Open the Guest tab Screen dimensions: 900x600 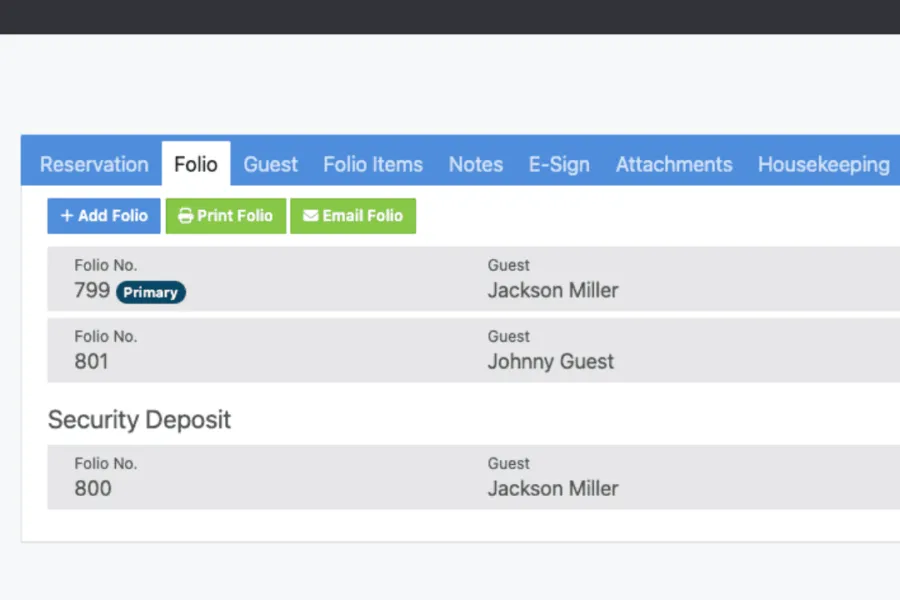[x=271, y=165]
